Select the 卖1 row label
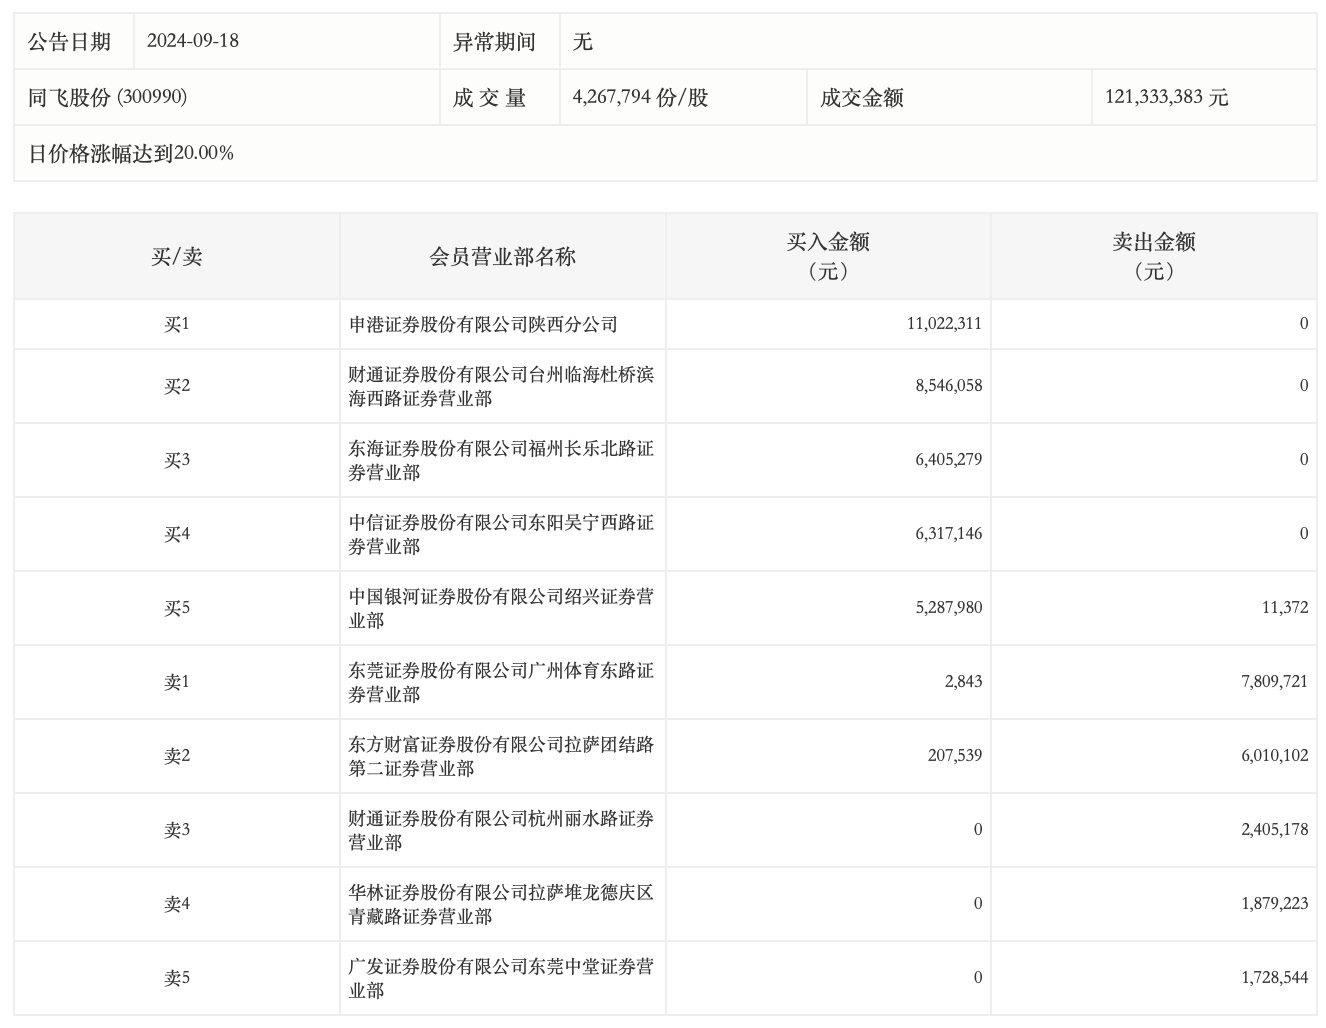Image resolution: width=1326 pixels, height=1028 pixels. click(177, 682)
